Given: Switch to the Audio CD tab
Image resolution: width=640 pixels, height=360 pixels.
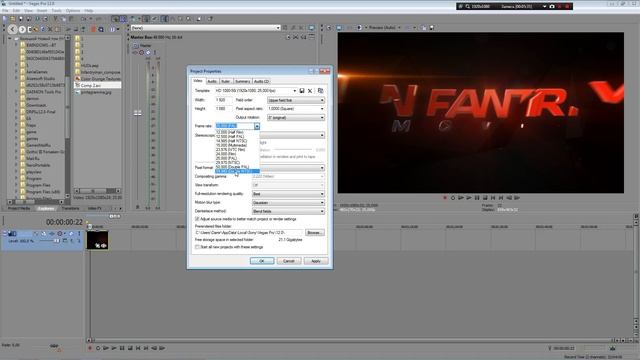Looking at the screenshot, I should click(x=262, y=81).
